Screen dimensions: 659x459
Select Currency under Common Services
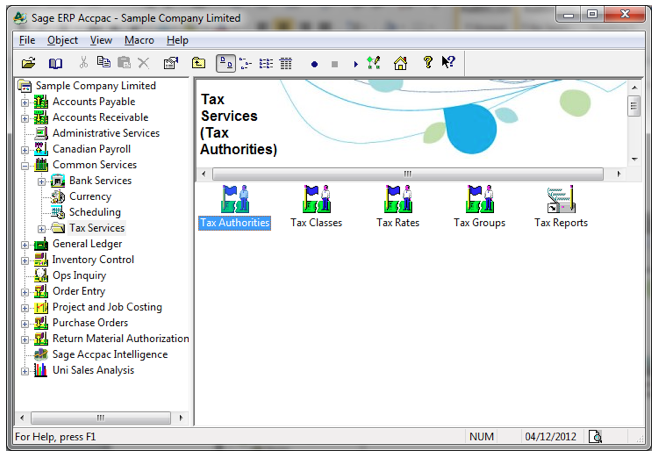pos(90,196)
